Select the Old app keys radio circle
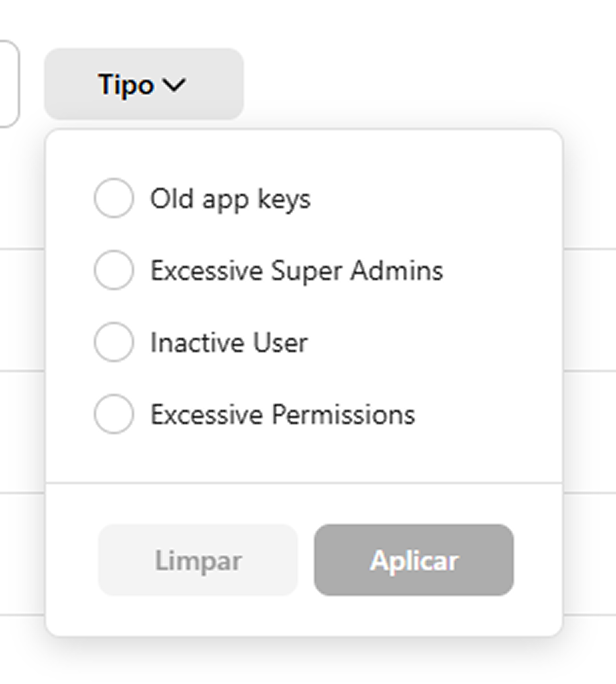The width and height of the screenshot is (616, 684). pyautogui.click(x=113, y=198)
